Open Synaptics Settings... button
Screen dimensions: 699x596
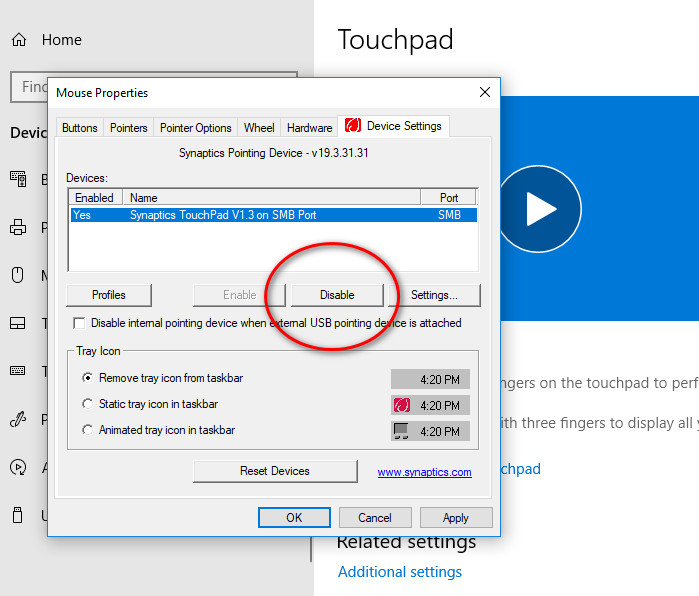point(434,295)
